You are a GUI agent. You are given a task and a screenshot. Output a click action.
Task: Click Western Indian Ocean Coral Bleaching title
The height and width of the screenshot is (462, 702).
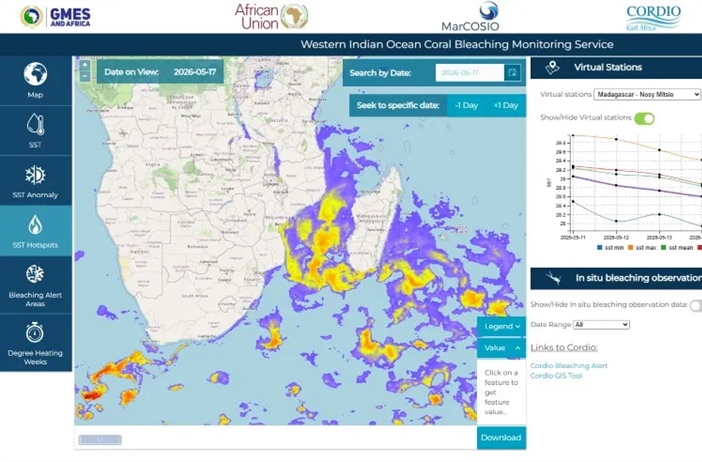pos(457,44)
